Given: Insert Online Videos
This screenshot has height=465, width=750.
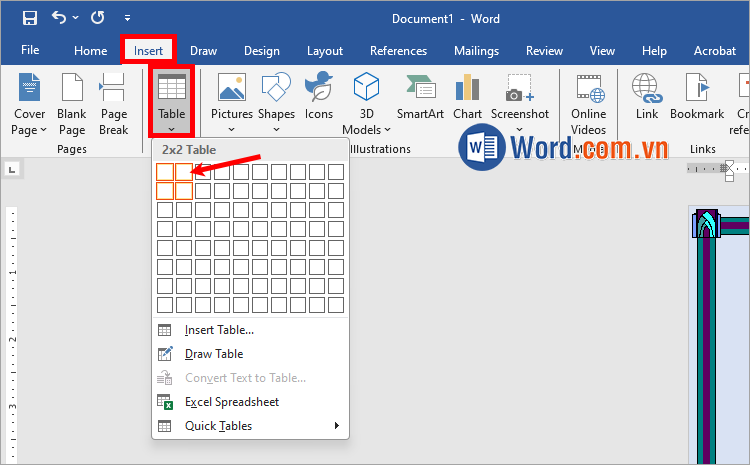Looking at the screenshot, I should (x=588, y=105).
